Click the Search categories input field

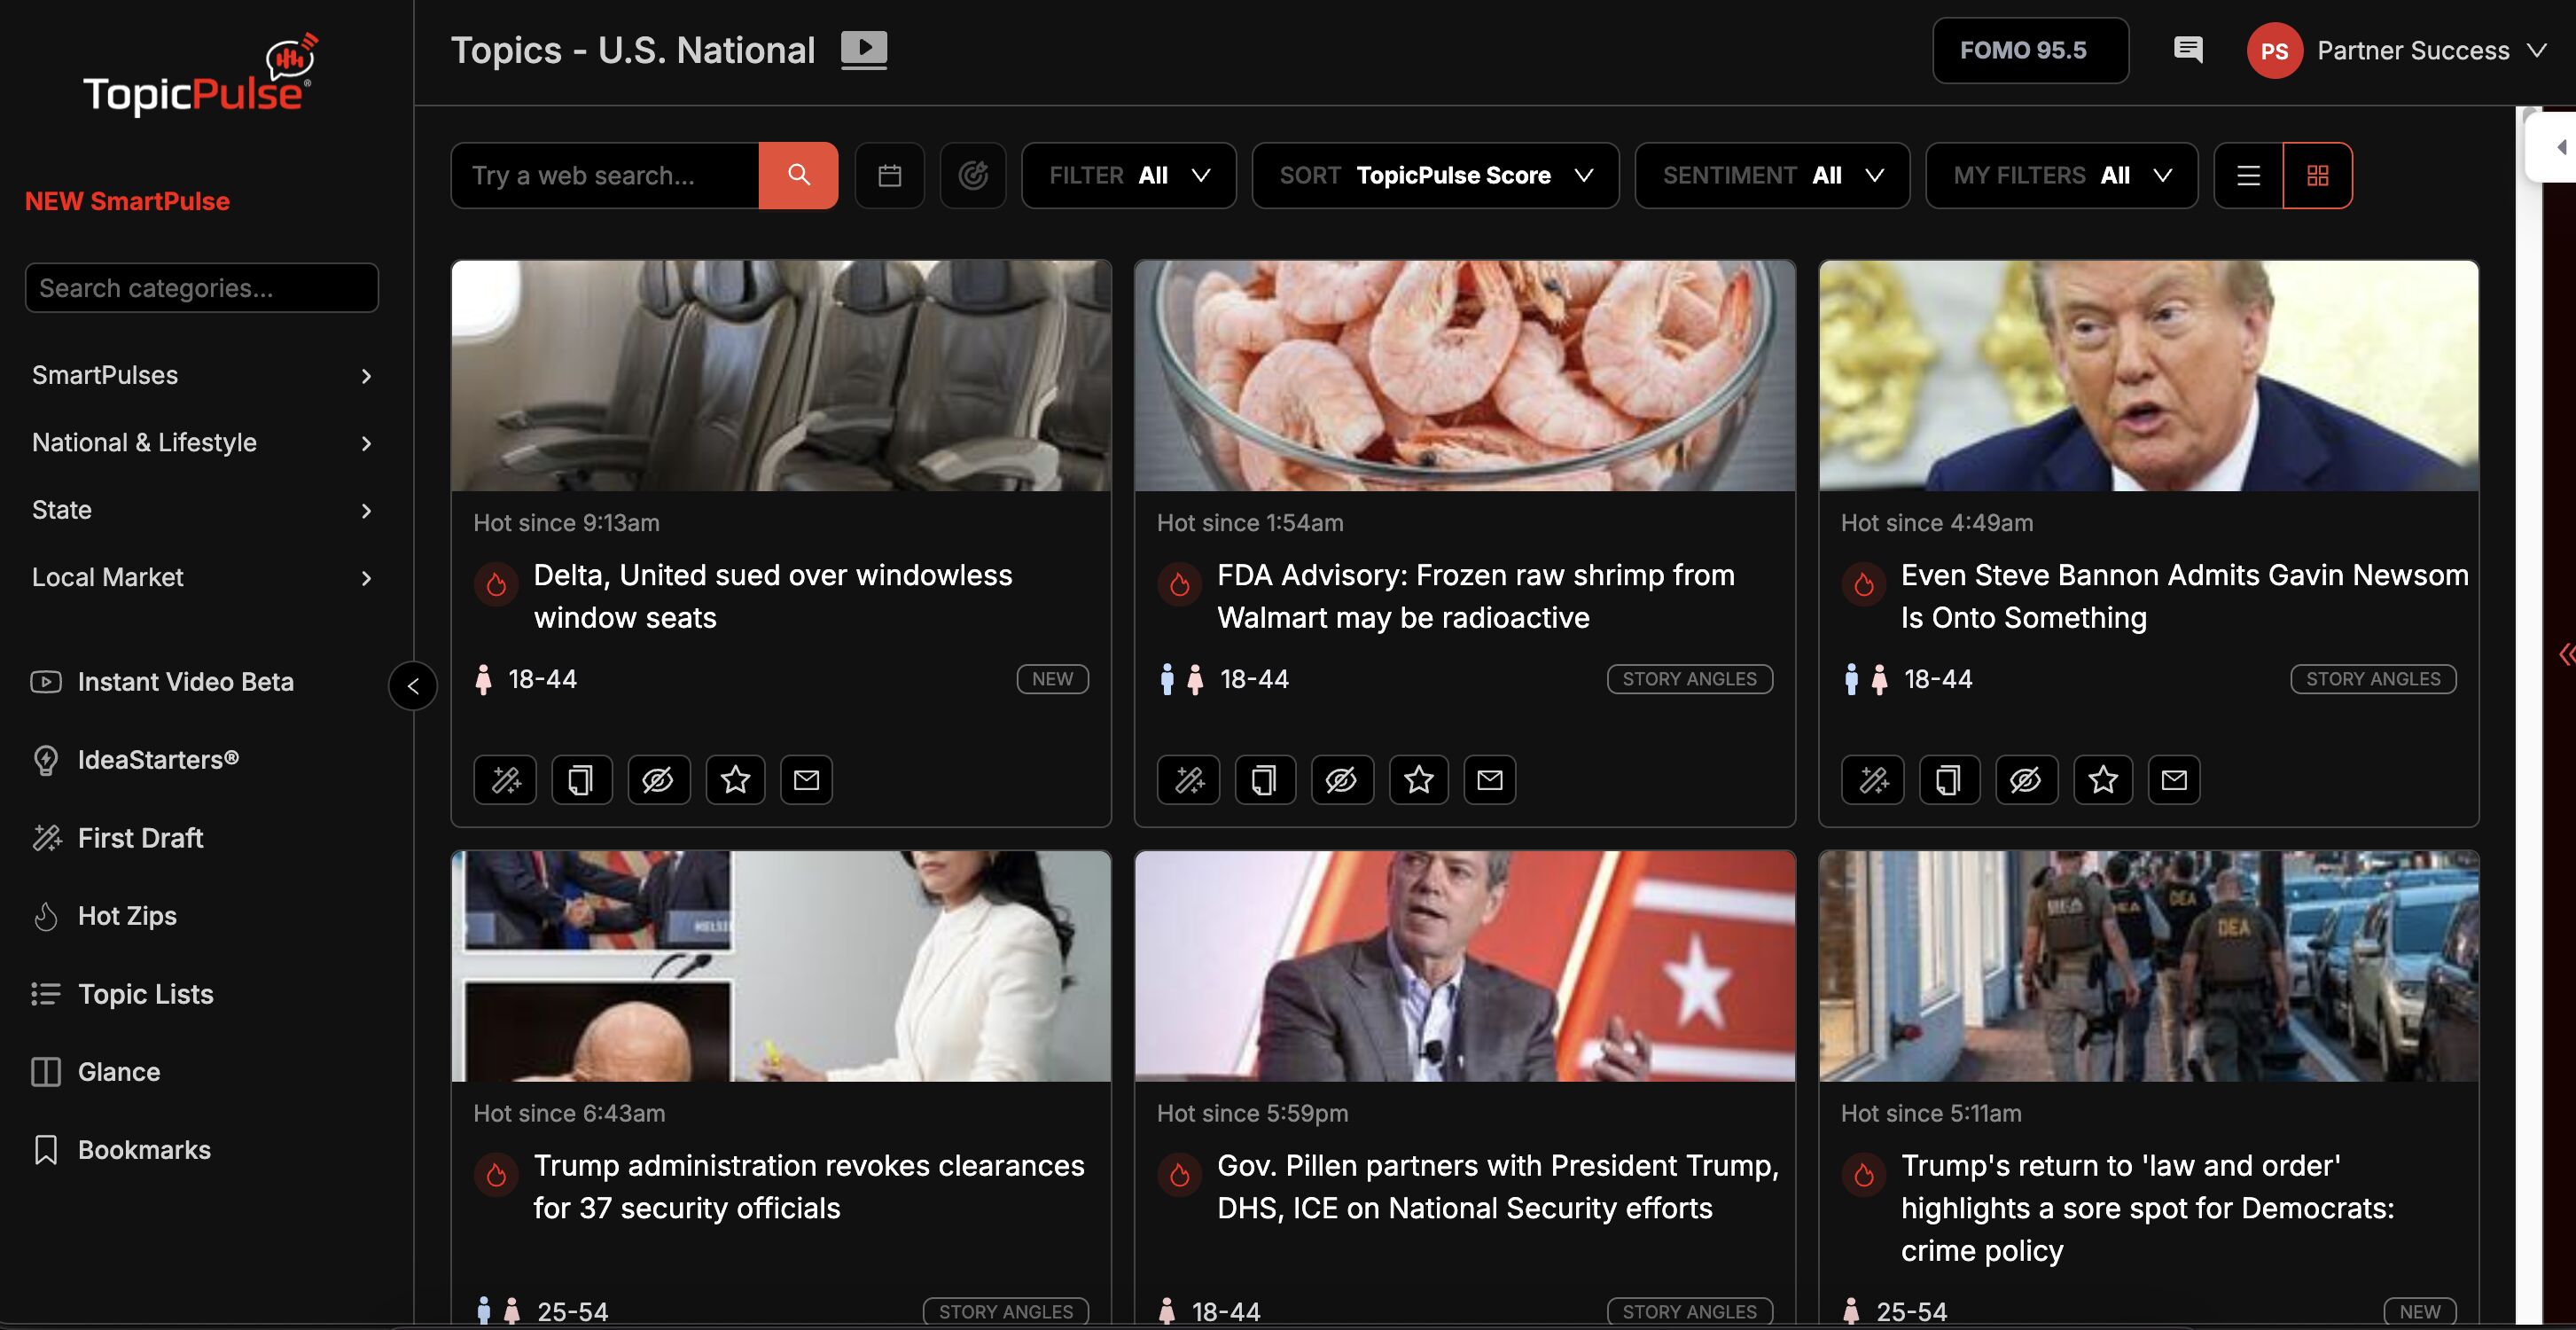coord(201,288)
